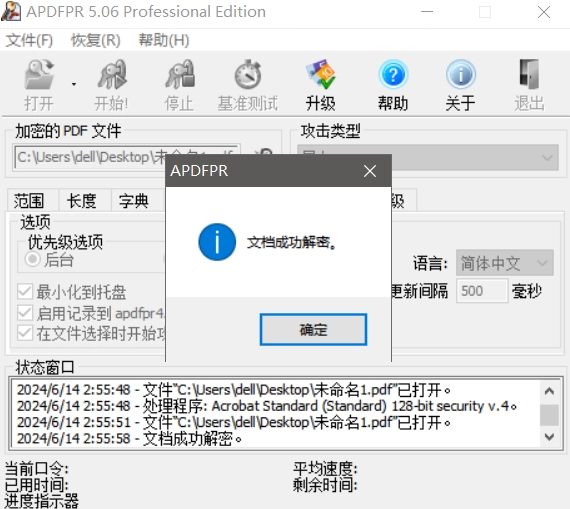Image resolution: width=570 pixels, height=509 pixels.
Task: Click the Open (打开) toolbar icon
Action: pyautogui.click(x=39, y=75)
